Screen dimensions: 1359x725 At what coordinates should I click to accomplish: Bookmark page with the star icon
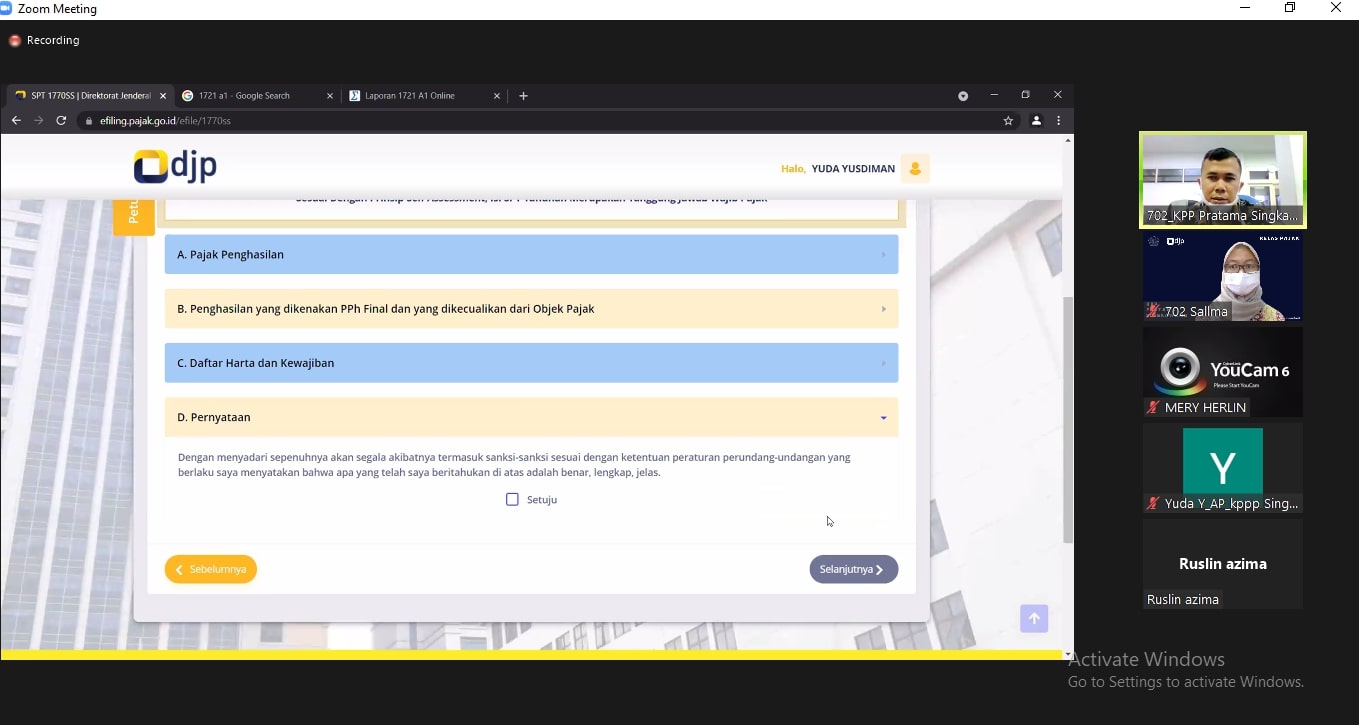point(1008,121)
